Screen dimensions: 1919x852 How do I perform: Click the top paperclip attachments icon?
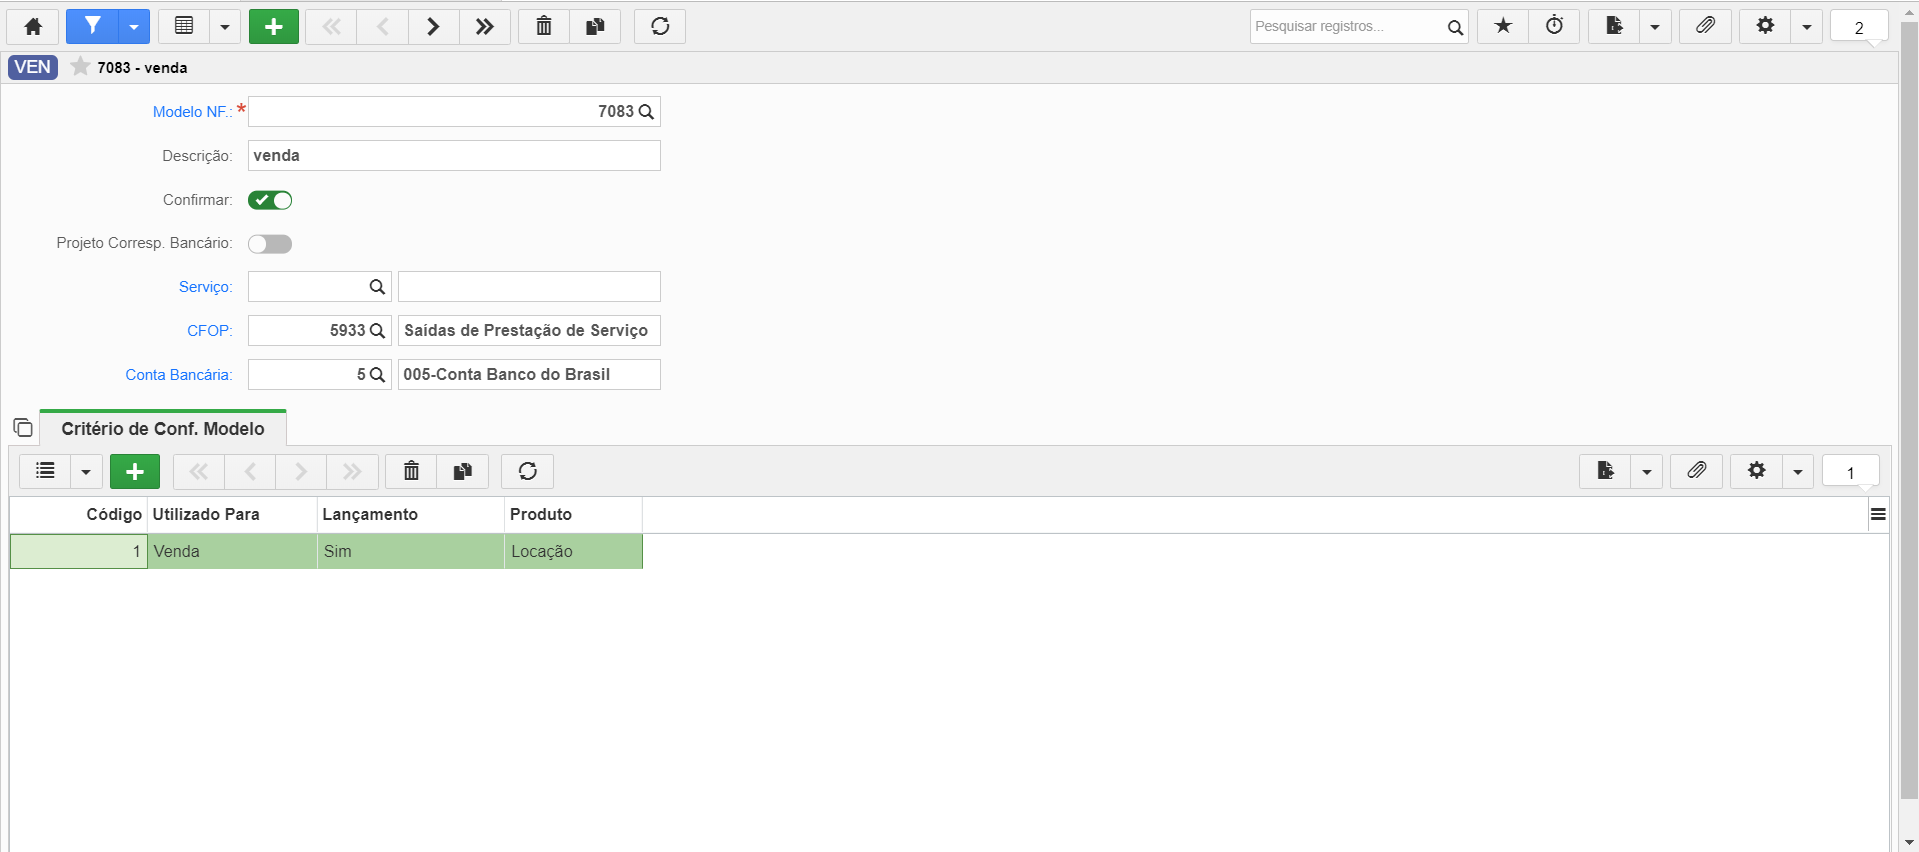point(1705,26)
